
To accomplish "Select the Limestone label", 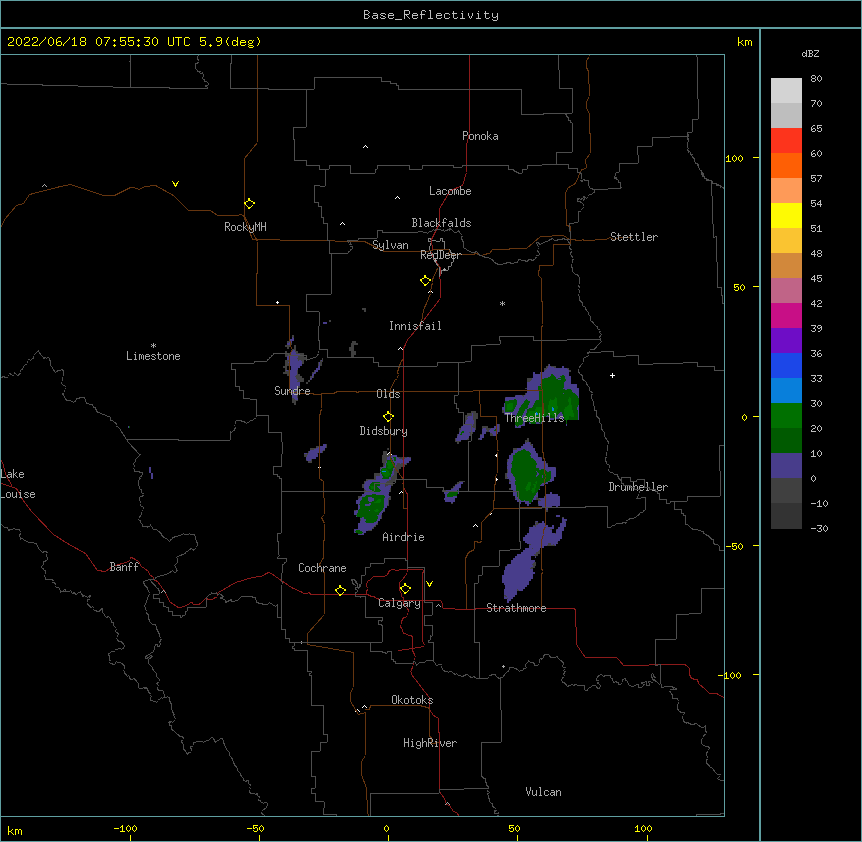I will [x=153, y=356].
